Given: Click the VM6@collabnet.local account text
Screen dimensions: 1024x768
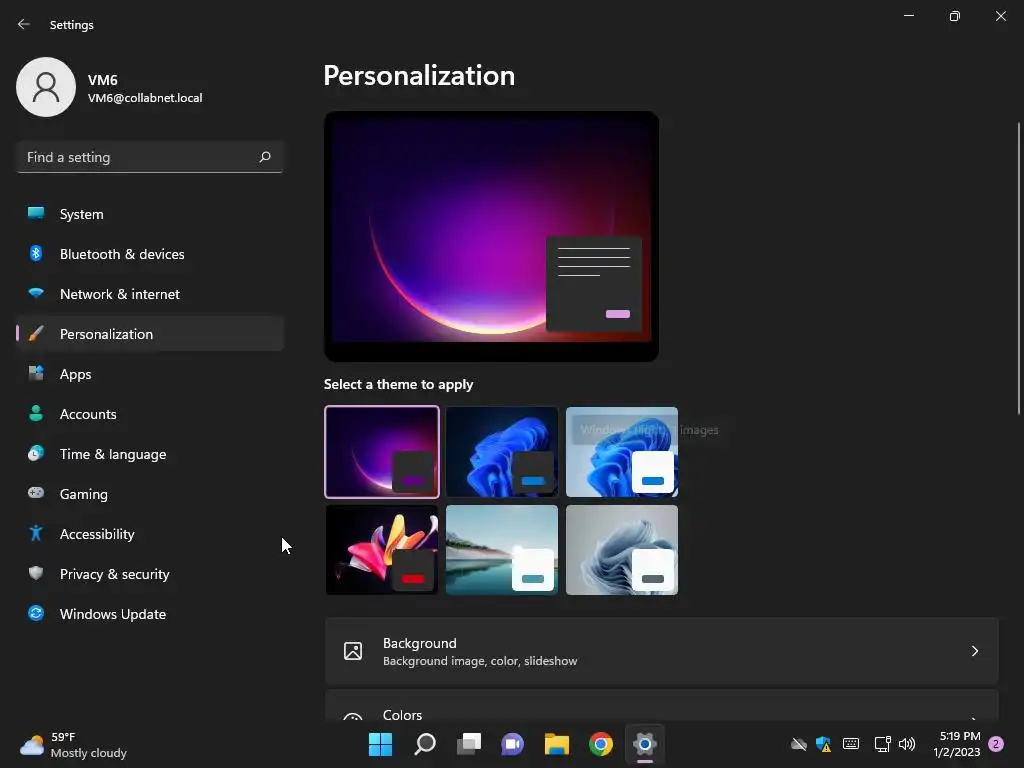Looking at the screenshot, I should click(145, 98).
